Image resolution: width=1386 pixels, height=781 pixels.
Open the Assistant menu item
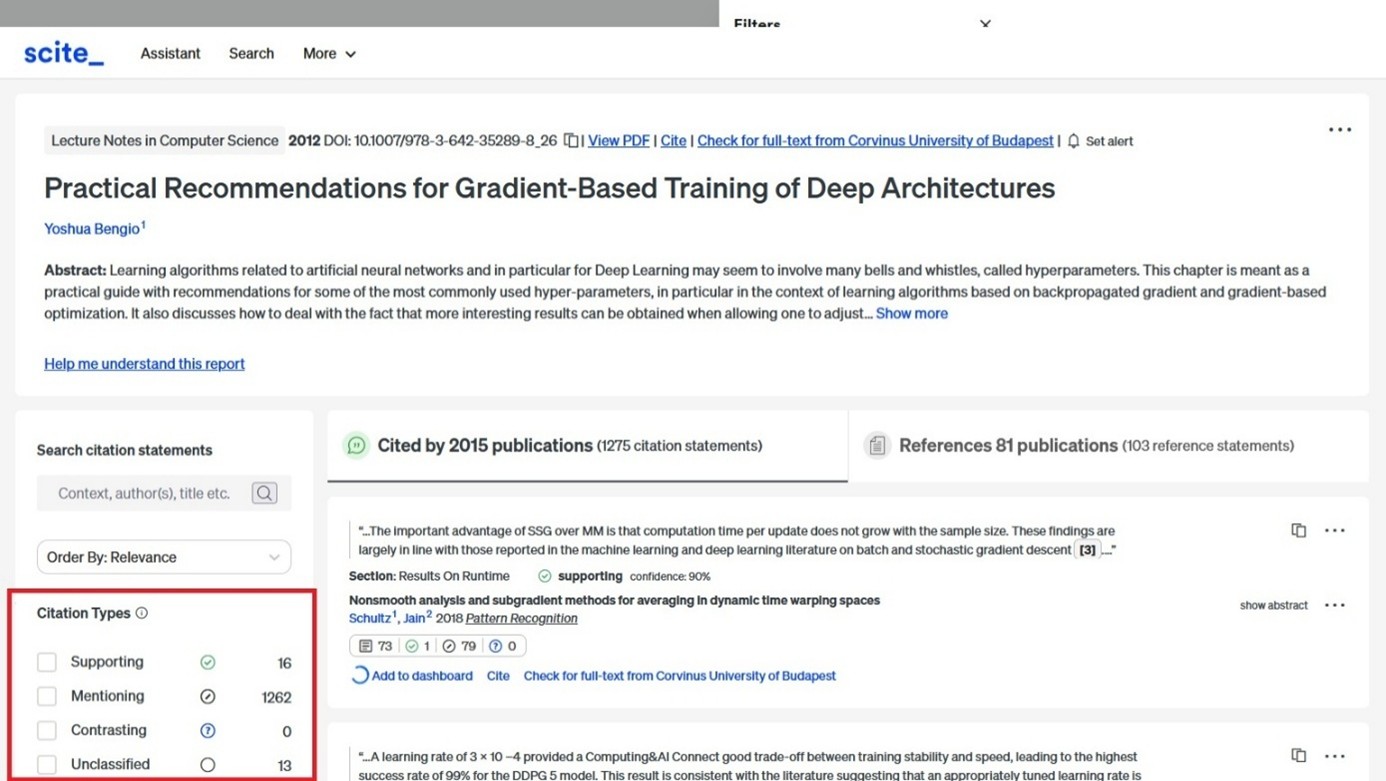[170, 54]
